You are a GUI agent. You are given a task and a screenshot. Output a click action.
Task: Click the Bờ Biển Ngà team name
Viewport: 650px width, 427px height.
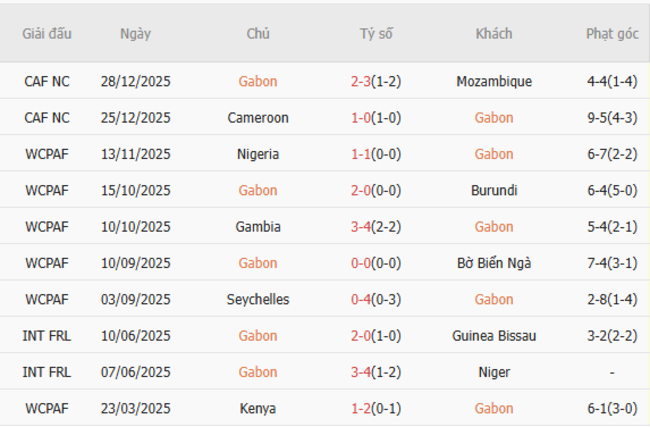coord(493,263)
